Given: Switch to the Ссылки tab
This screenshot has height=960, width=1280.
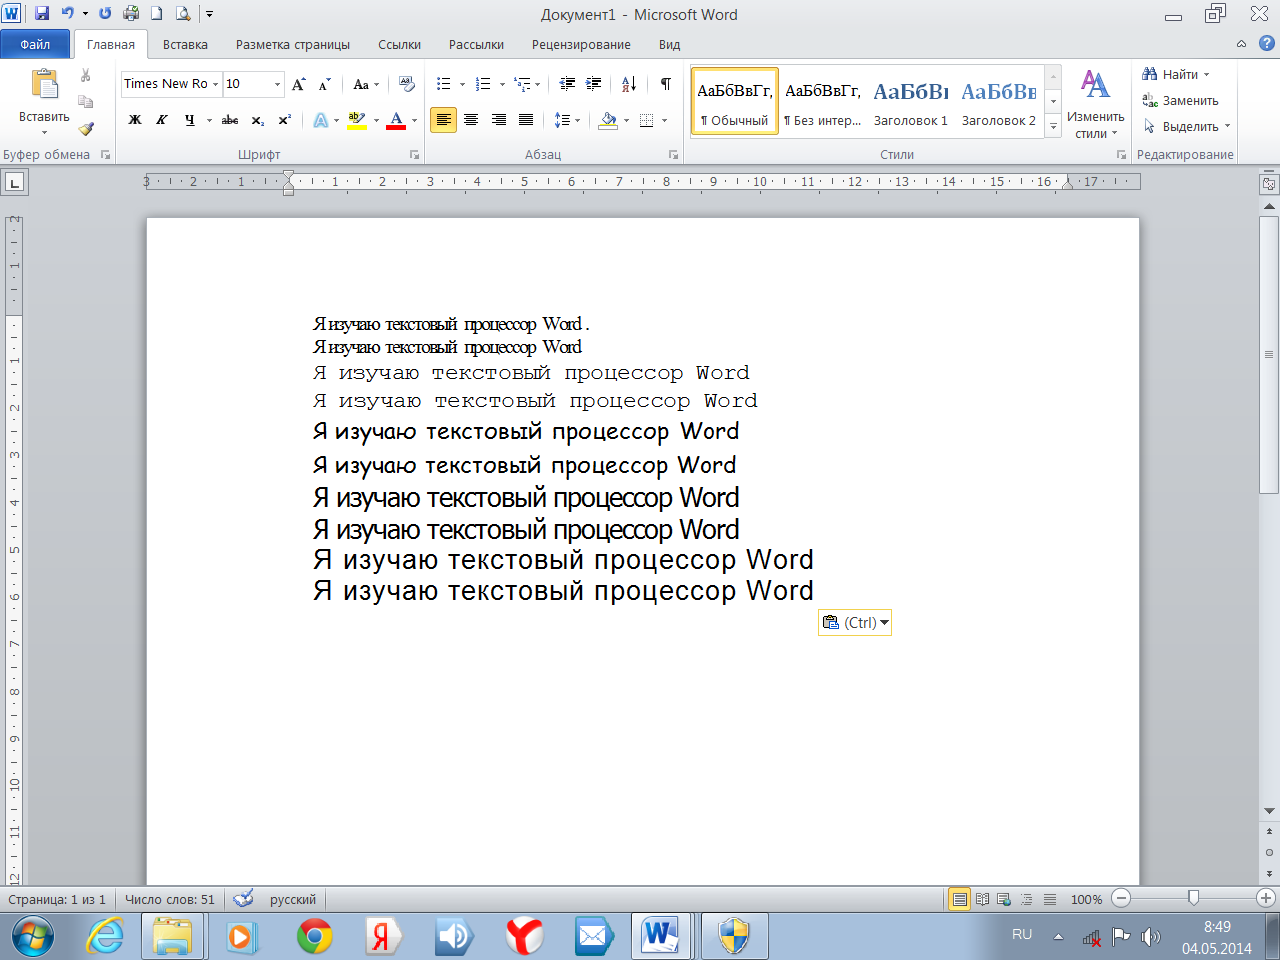Looking at the screenshot, I should click(x=399, y=44).
